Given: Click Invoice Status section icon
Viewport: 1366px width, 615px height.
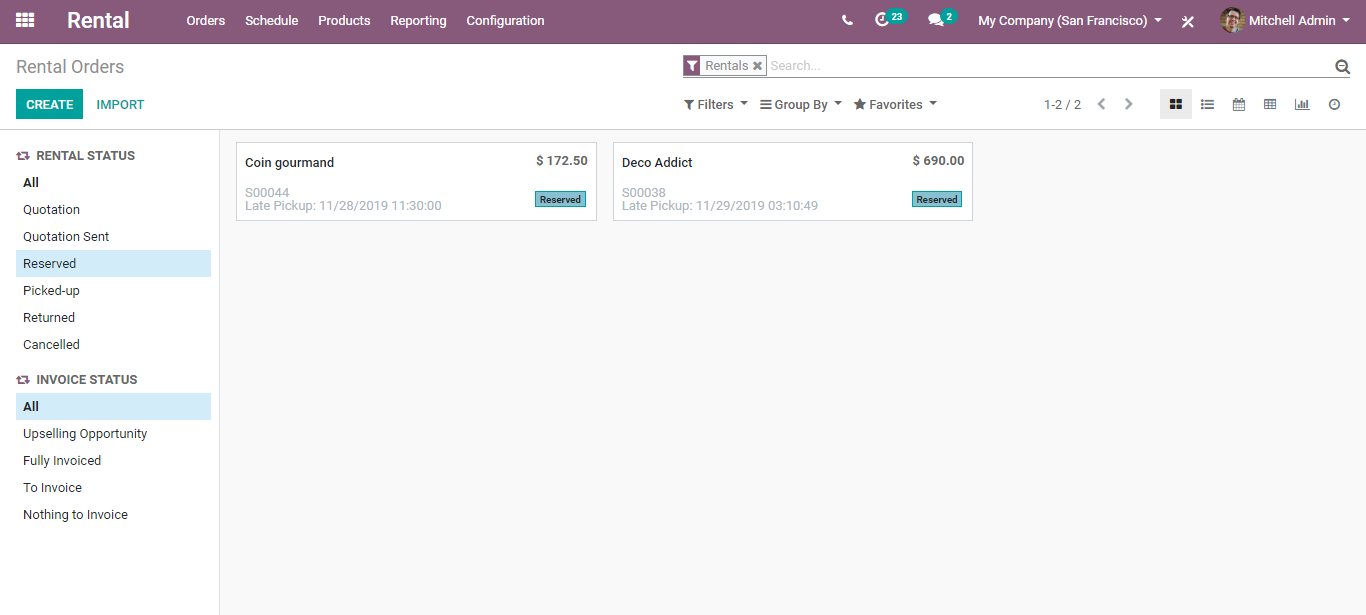Looking at the screenshot, I should (x=23, y=380).
